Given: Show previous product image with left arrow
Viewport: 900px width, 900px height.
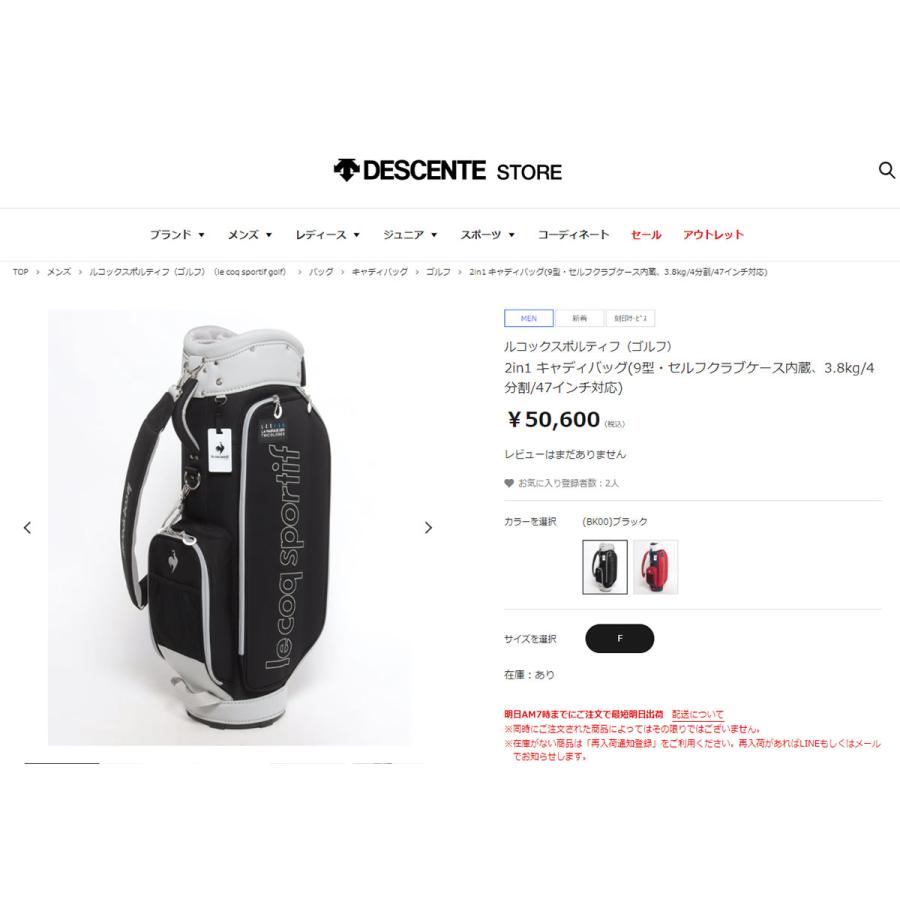Looking at the screenshot, I should point(27,527).
